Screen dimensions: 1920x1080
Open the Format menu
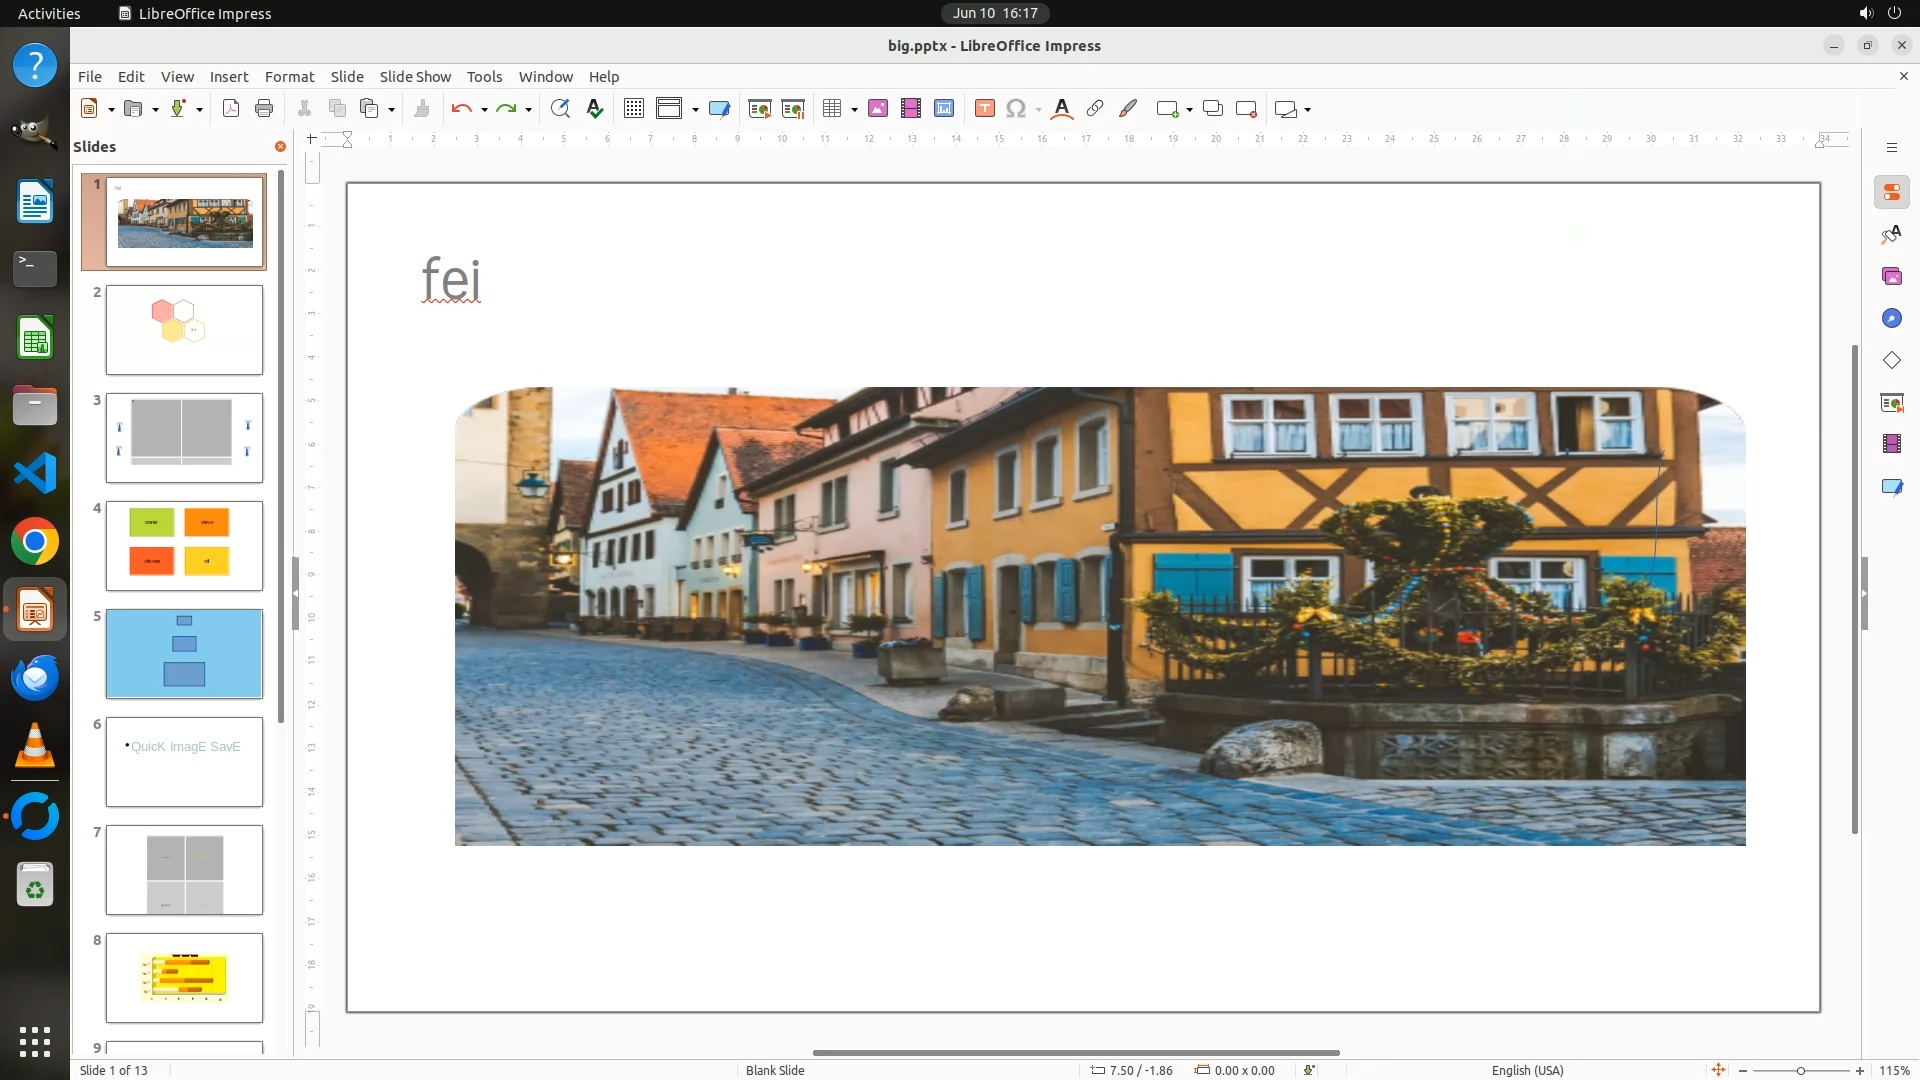(x=289, y=76)
